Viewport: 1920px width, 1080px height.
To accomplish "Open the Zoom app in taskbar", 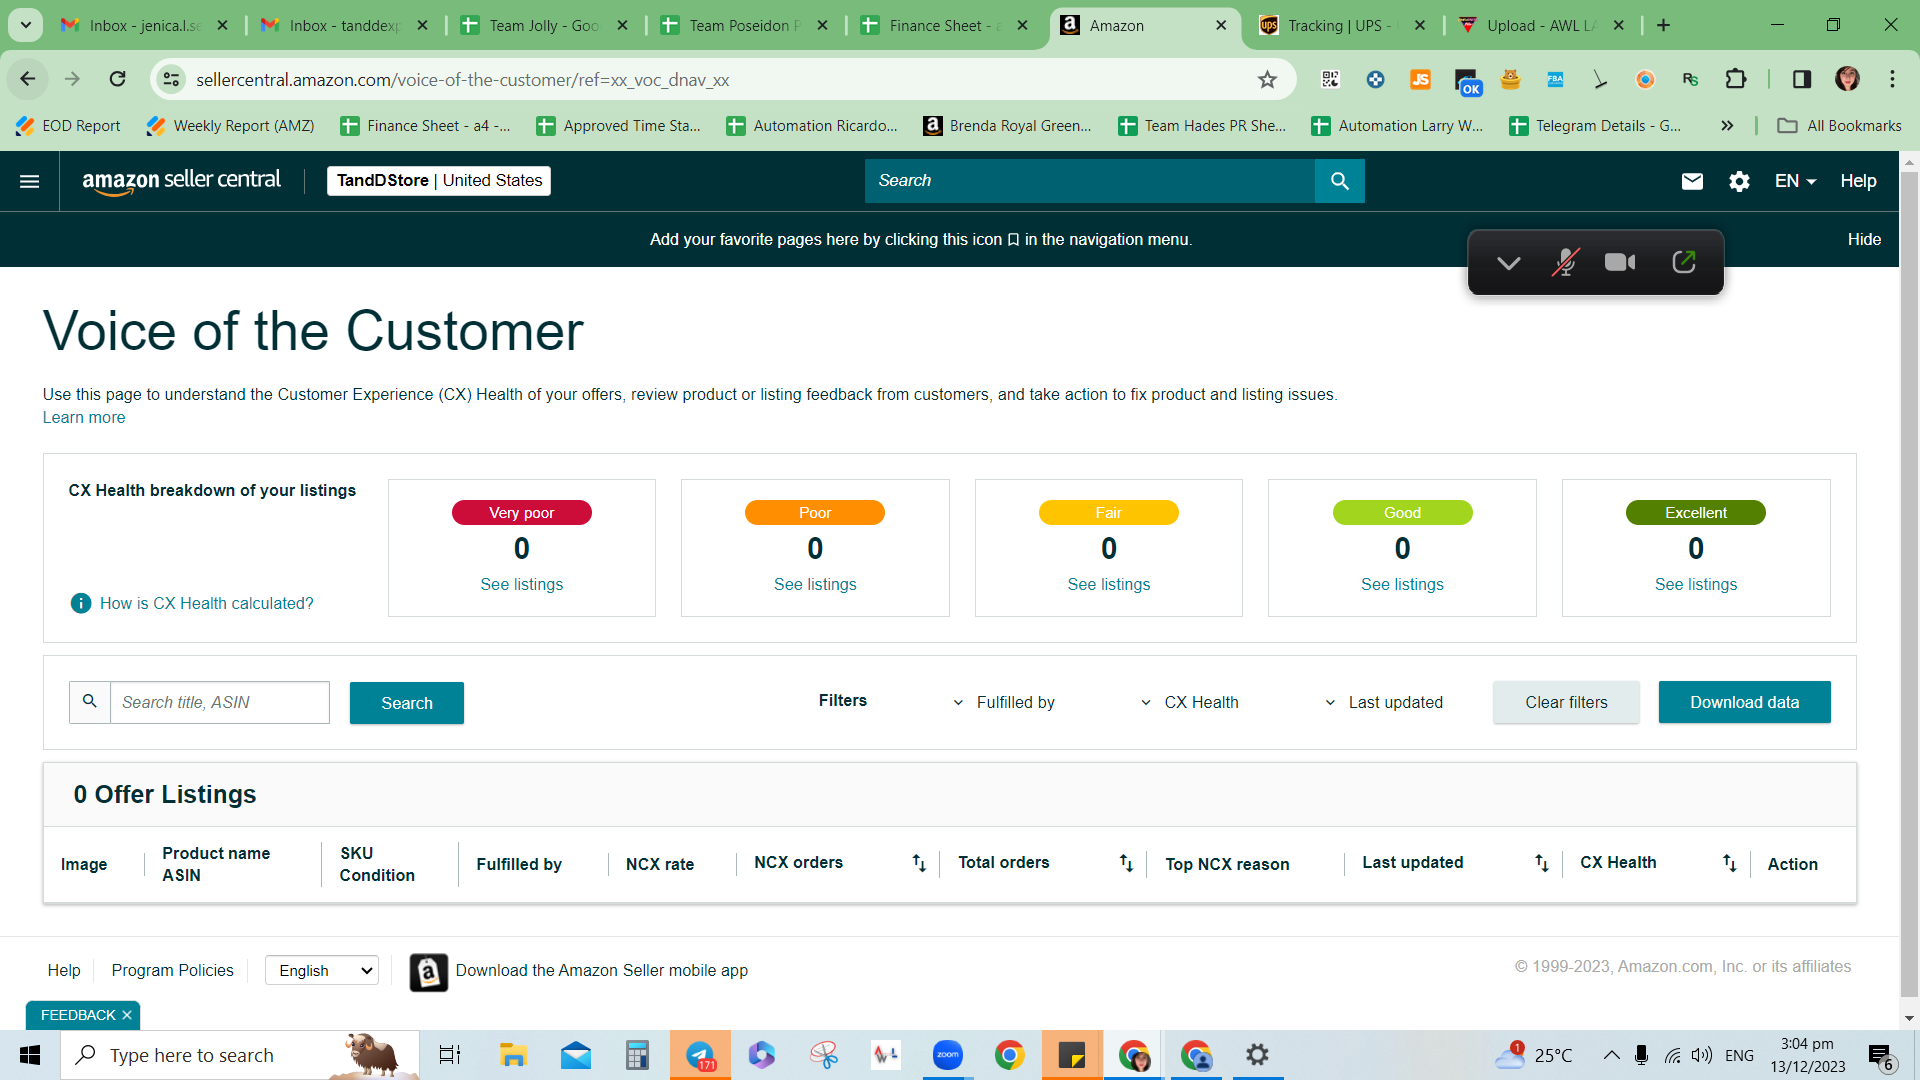I will [x=947, y=1055].
